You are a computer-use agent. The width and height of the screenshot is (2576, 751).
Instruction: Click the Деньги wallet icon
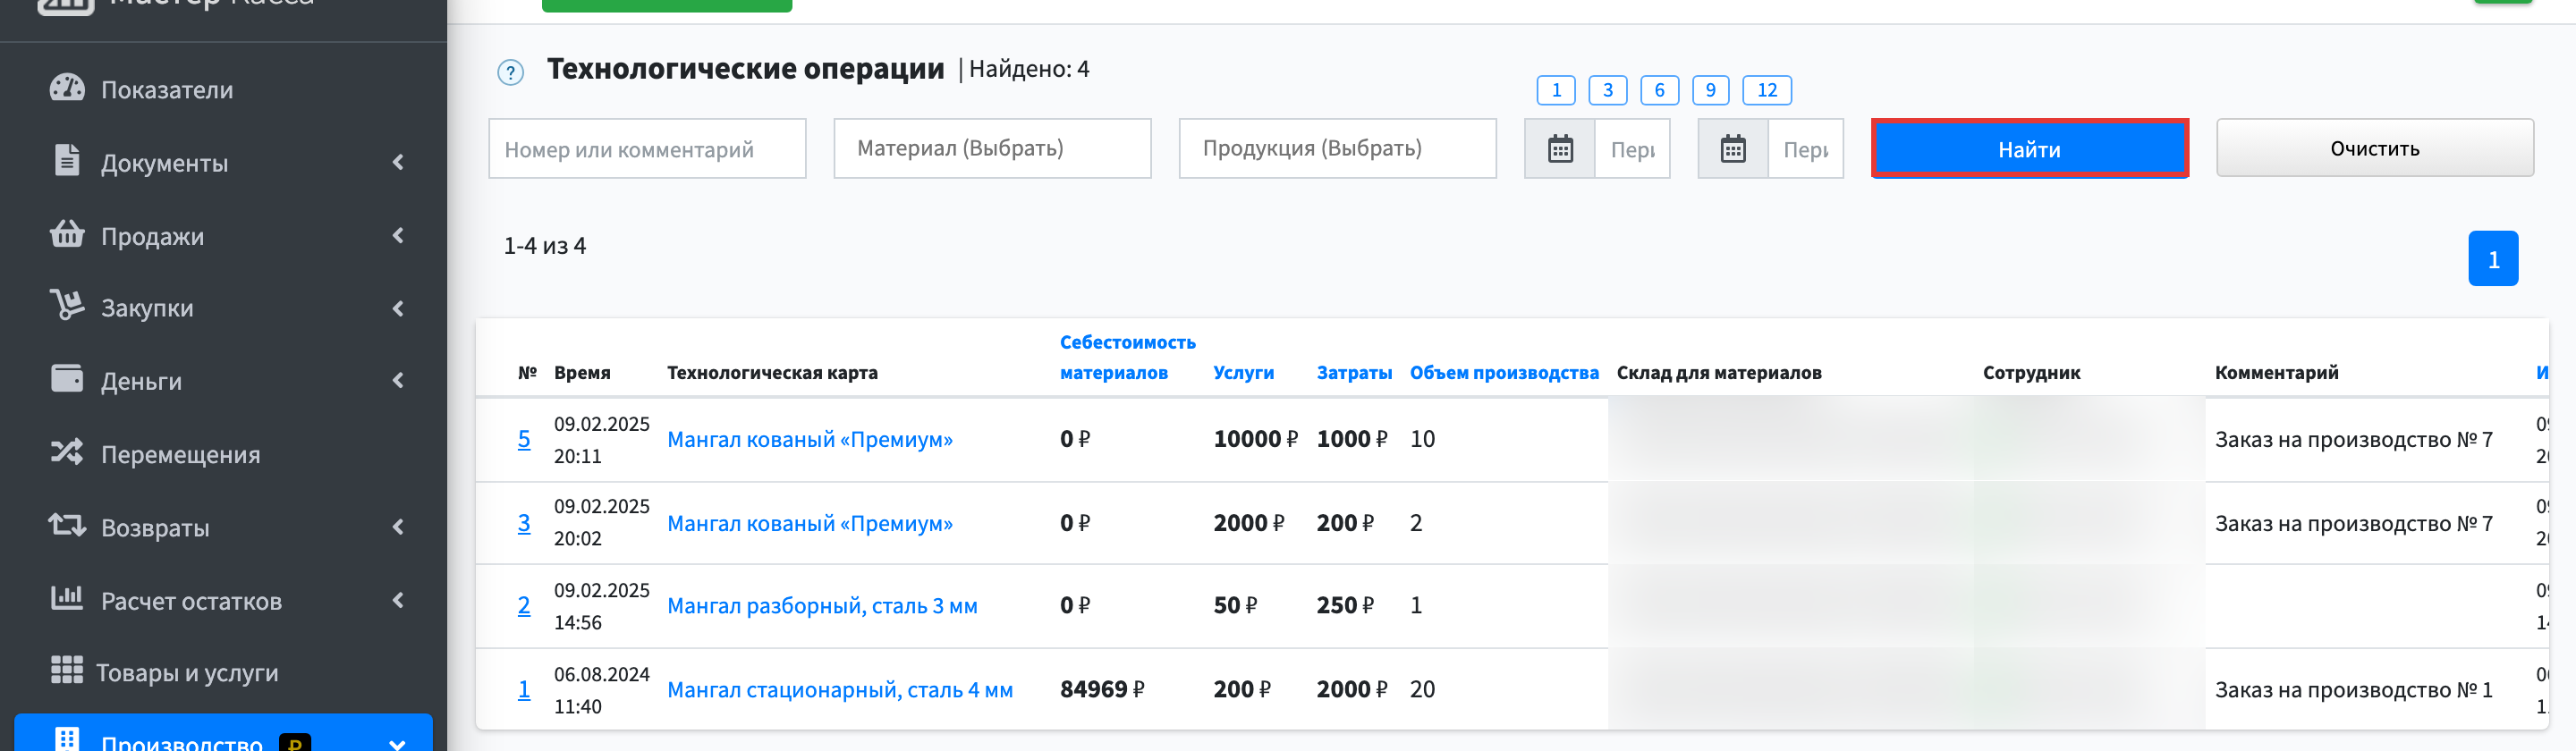(67, 379)
